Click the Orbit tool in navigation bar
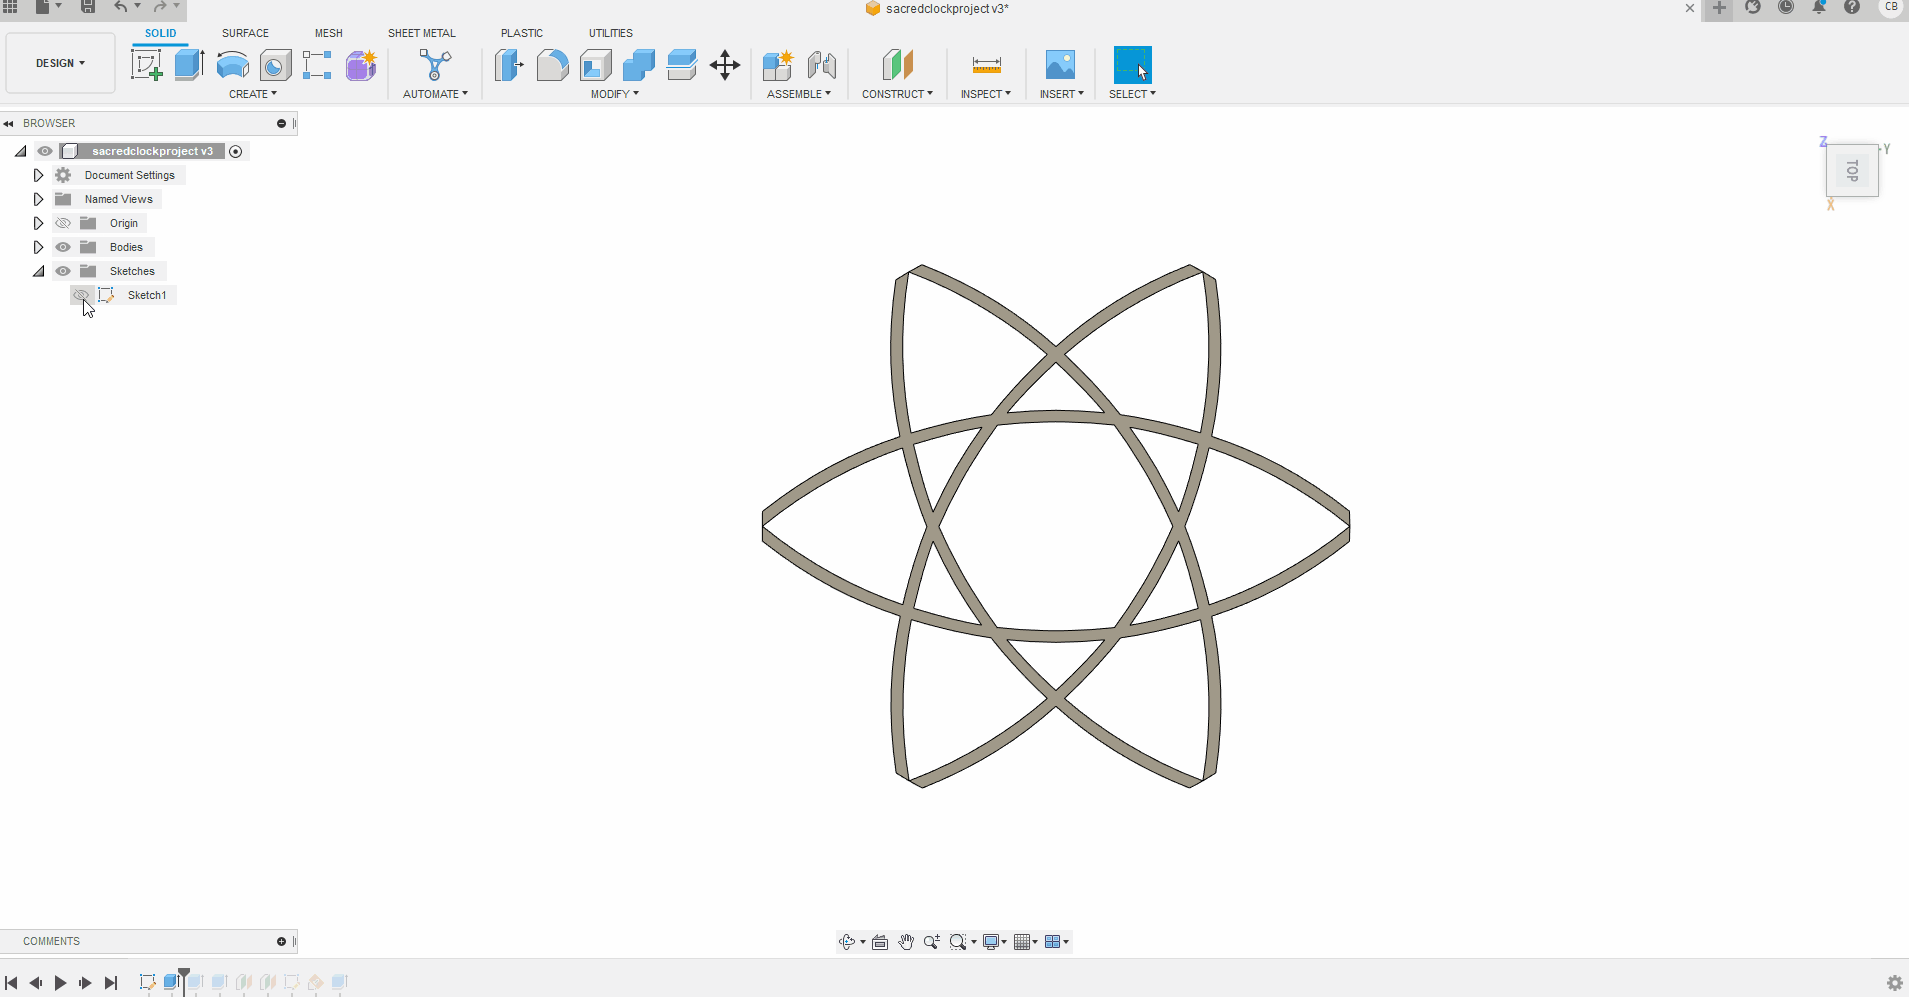 (x=849, y=941)
